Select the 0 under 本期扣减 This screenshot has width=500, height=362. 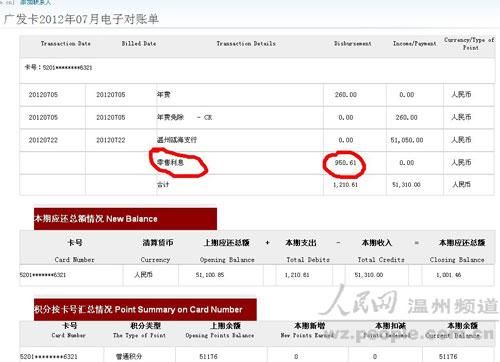tap(375, 357)
